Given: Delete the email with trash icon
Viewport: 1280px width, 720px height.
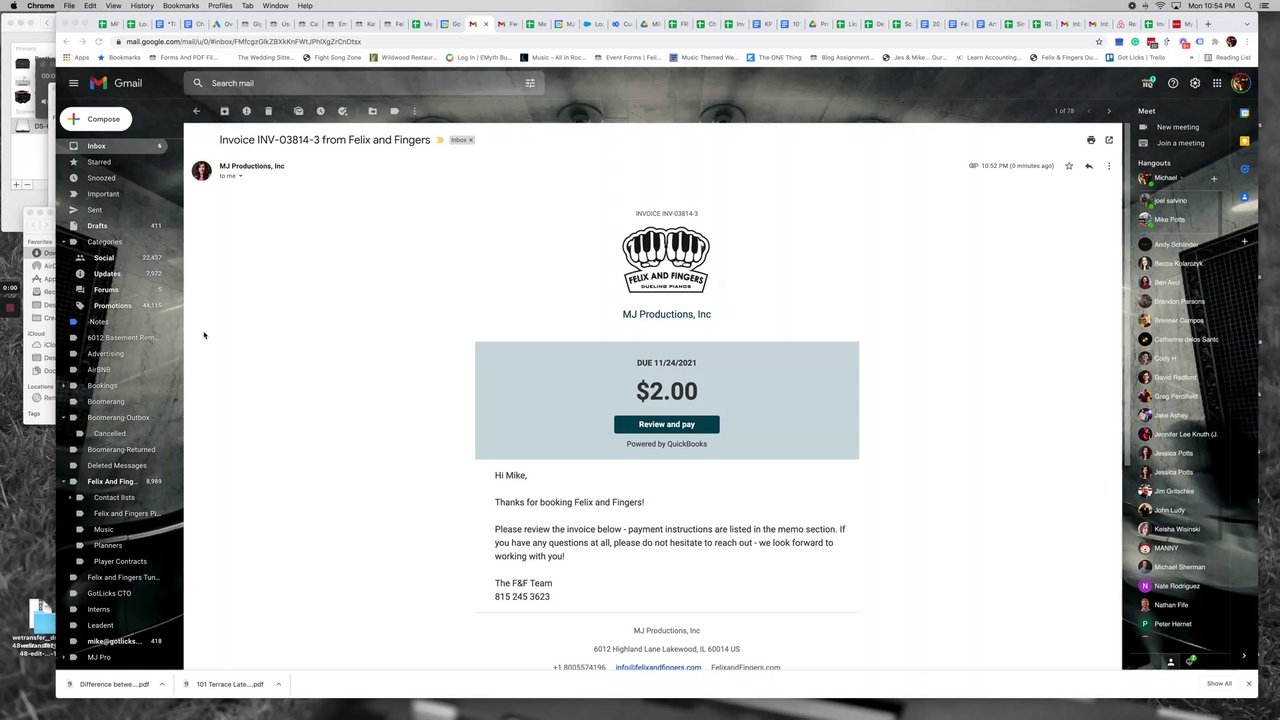Looking at the screenshot, I should (268, 111).
